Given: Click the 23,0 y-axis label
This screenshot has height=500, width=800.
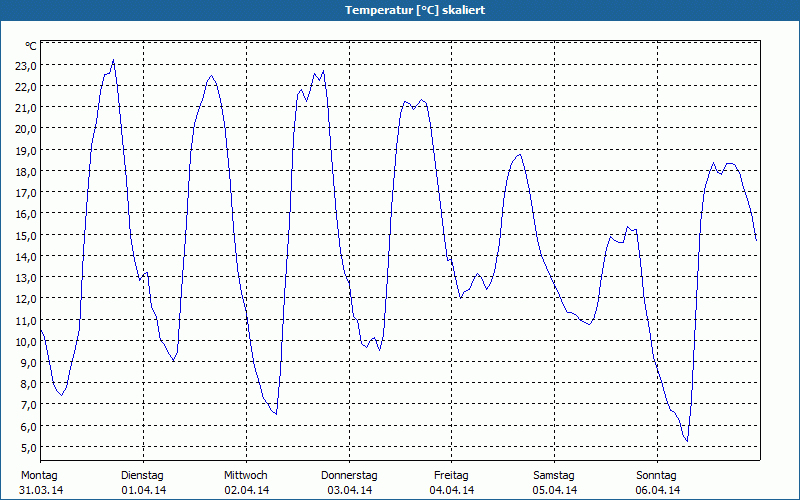Looking at the screenshot, I should click(27, 65).
